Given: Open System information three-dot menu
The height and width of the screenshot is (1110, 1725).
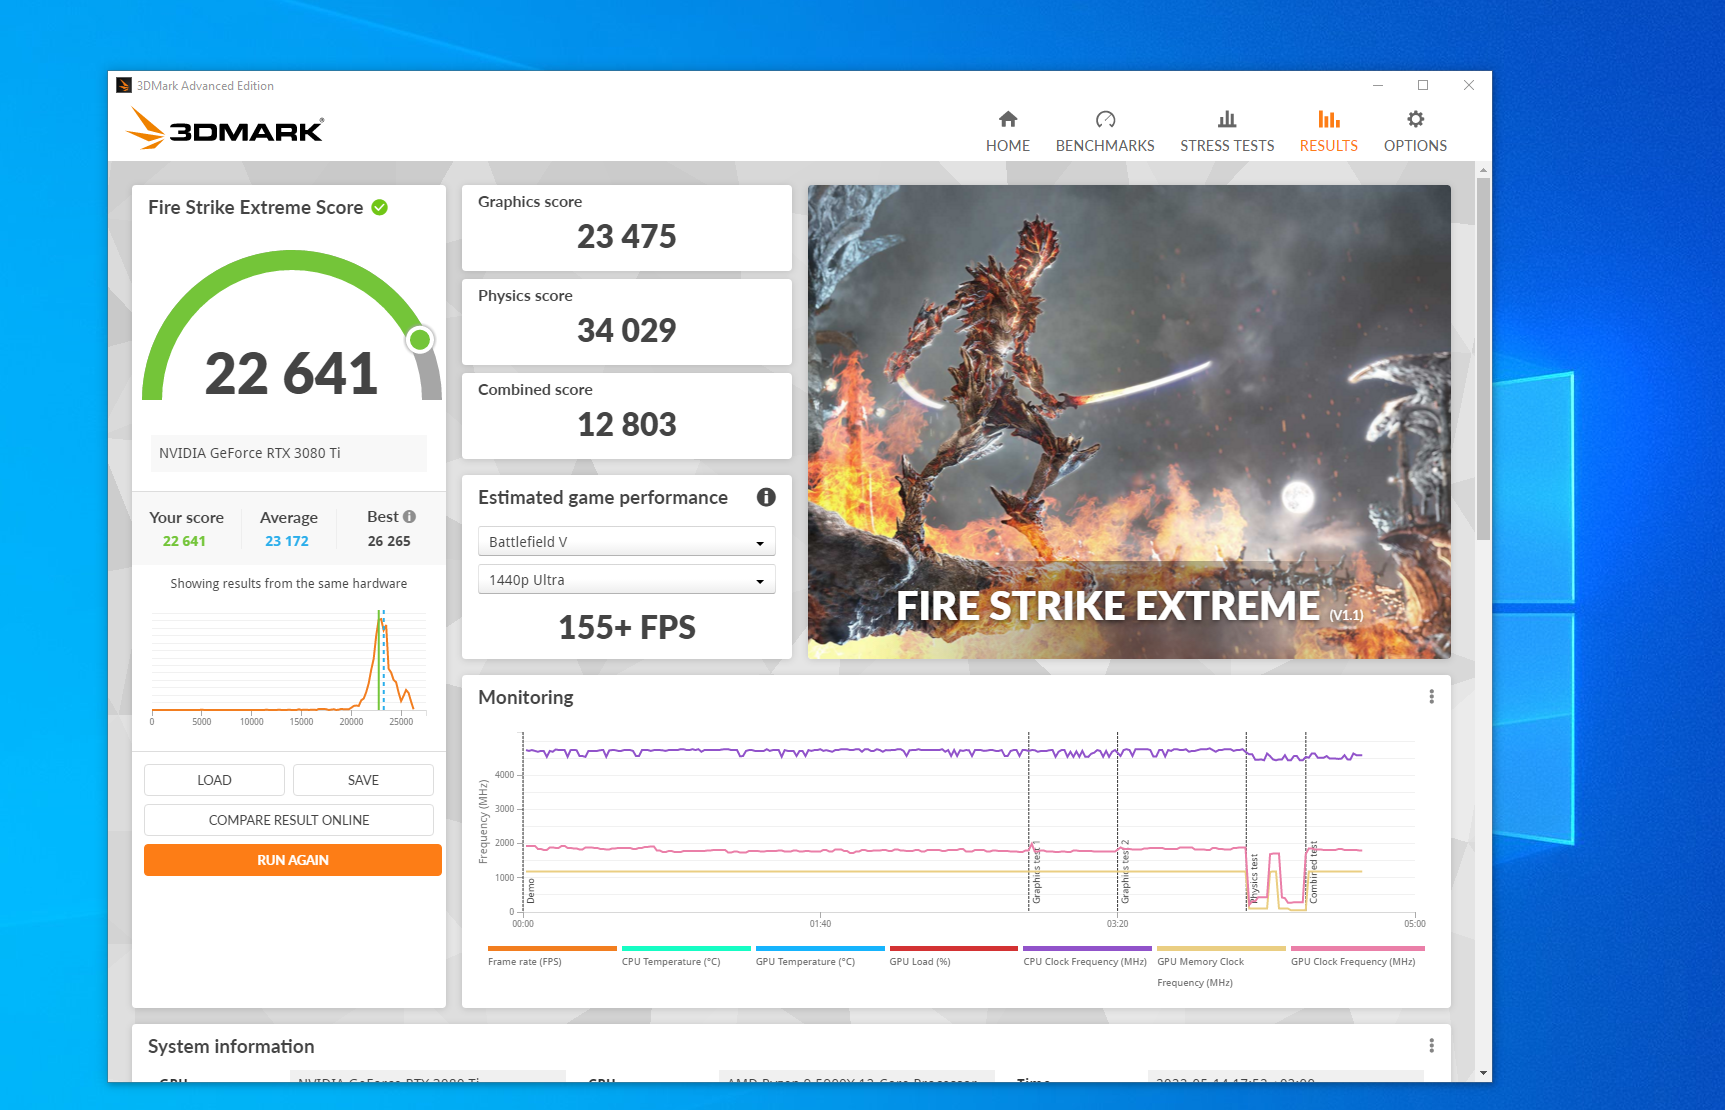Looking at the screenshot, I should pyautogui.click(x=1431, y=1046).
